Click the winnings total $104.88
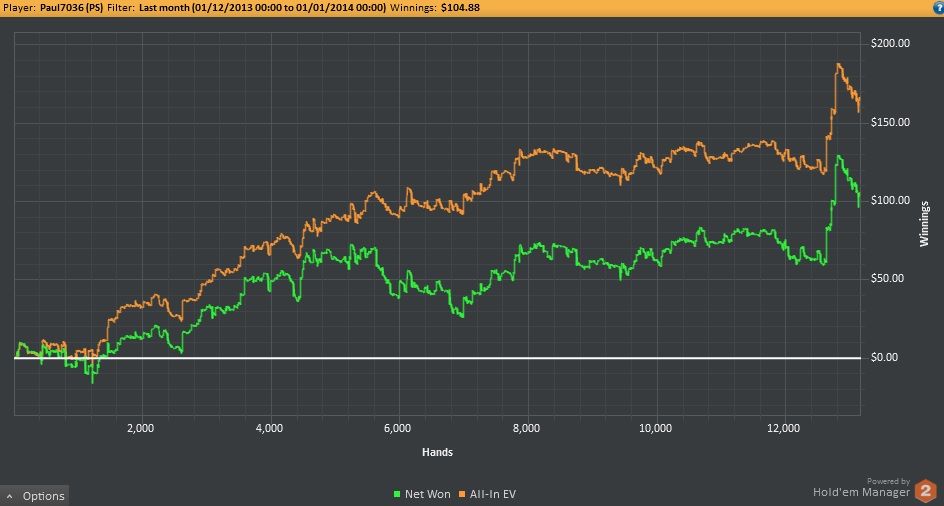 (x=460, y=8)
